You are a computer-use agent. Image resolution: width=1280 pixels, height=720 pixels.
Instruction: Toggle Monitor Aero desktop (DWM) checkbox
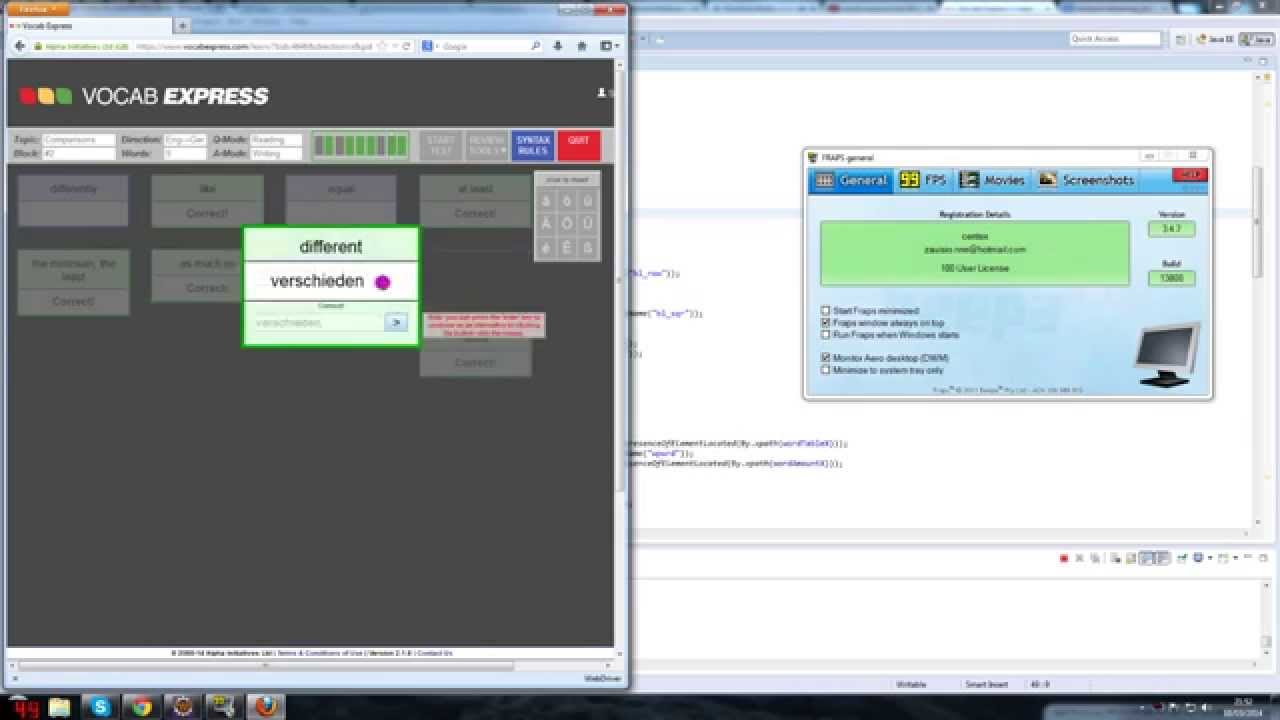826,357
